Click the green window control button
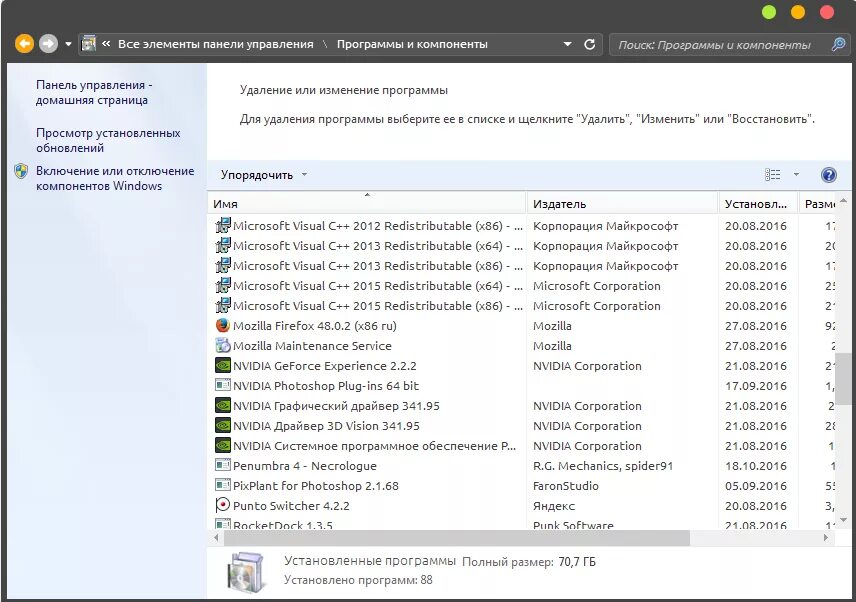Viewport: 856px width, 602px height. 769,12
